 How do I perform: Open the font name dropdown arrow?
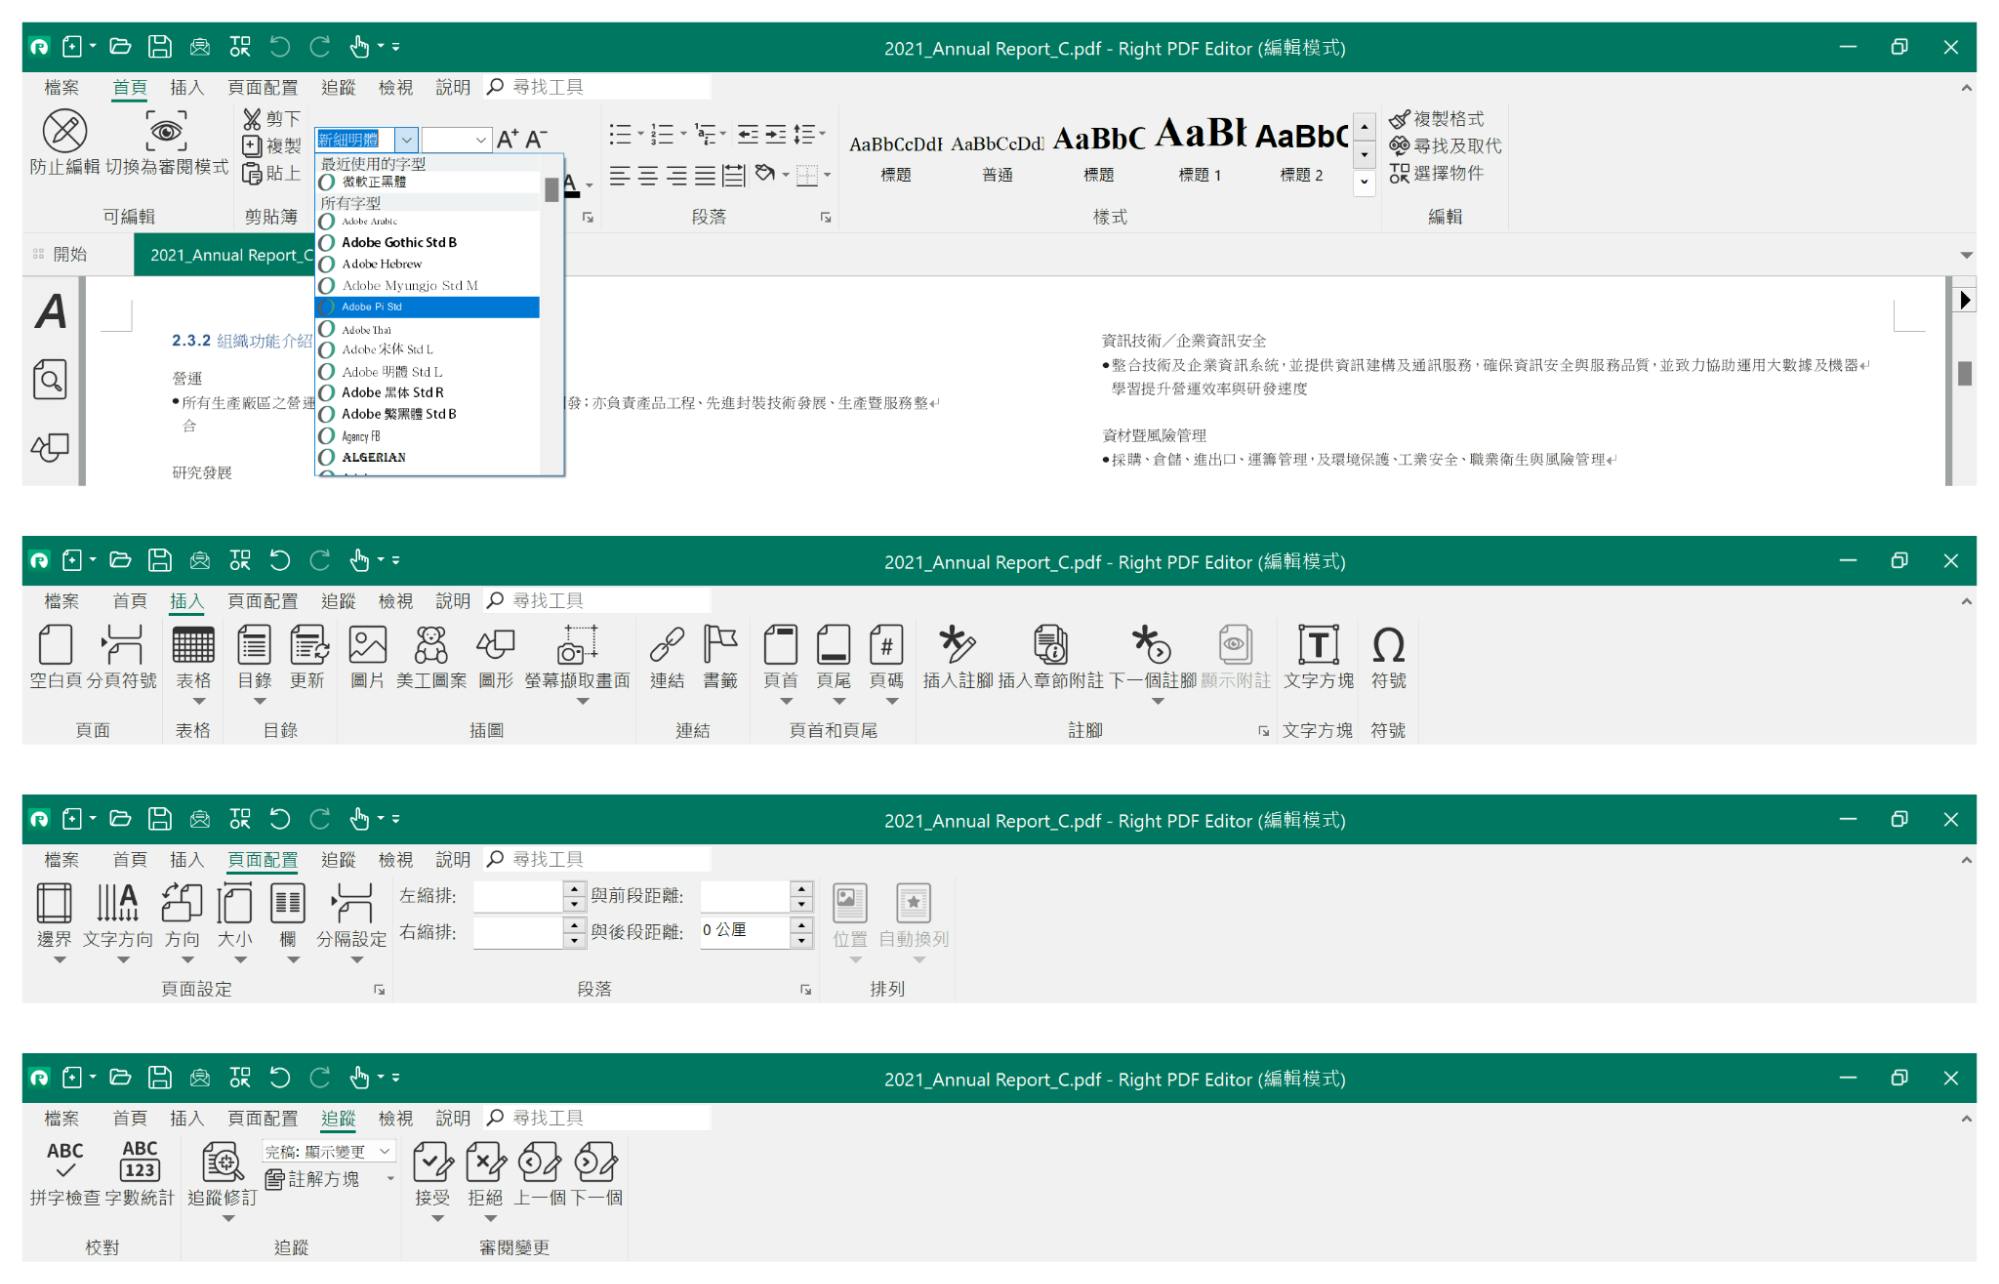[406, 140]
